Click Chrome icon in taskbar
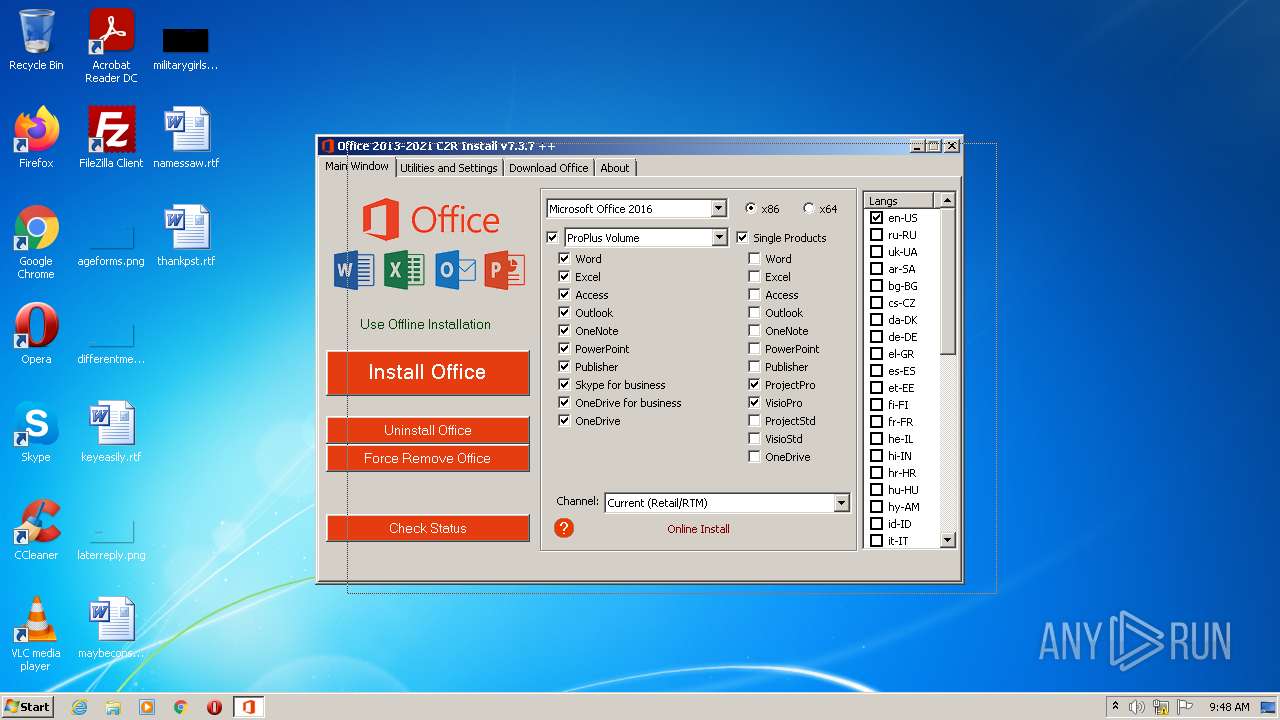Viewport: 1280px width, 720px height. click(181, 707)
